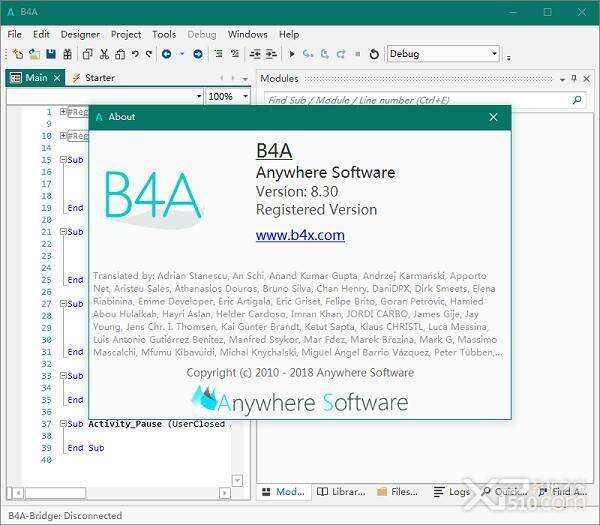This screenshot has width=600, height=525.
Task: Switch to the Librar... bottom tab
Action: coord(341,492)
